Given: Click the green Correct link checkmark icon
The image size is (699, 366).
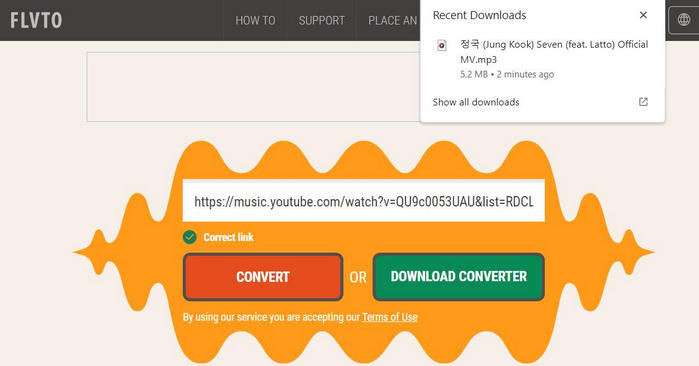Looking at the screenshot, I should pyautogui.click(x=190, y=237).
